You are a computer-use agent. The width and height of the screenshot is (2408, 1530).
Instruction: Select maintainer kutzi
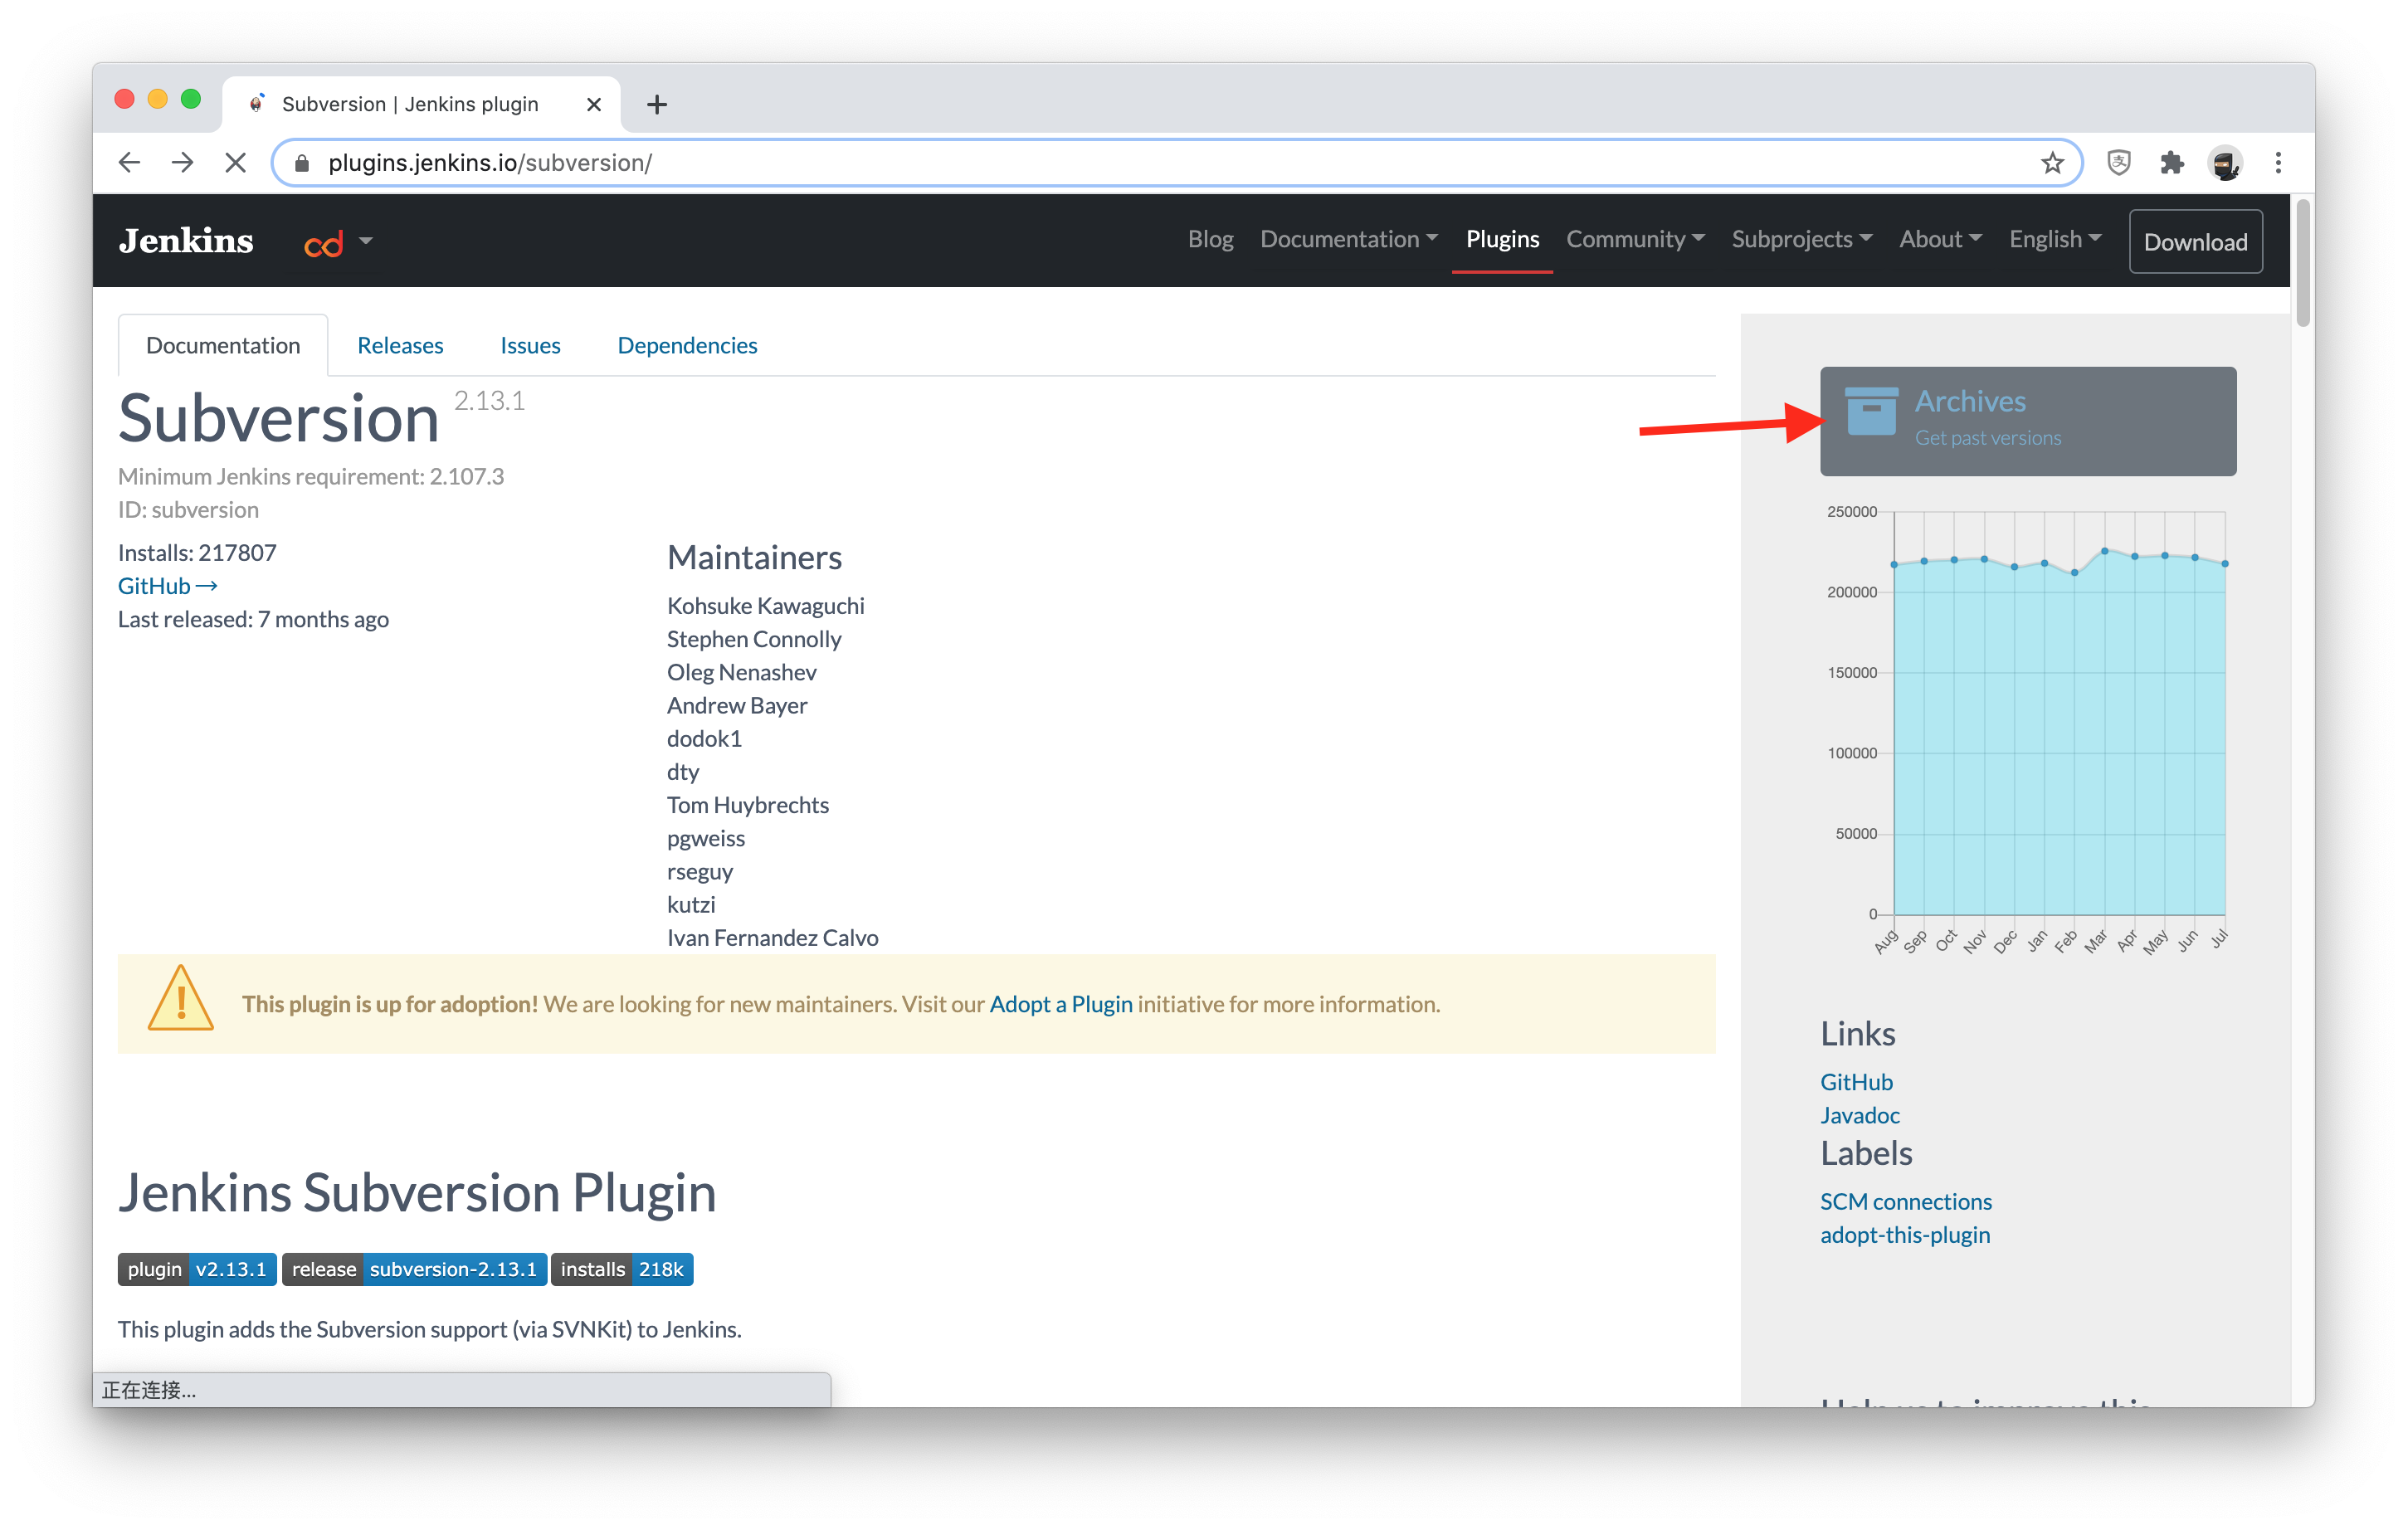tap(690, 905)
